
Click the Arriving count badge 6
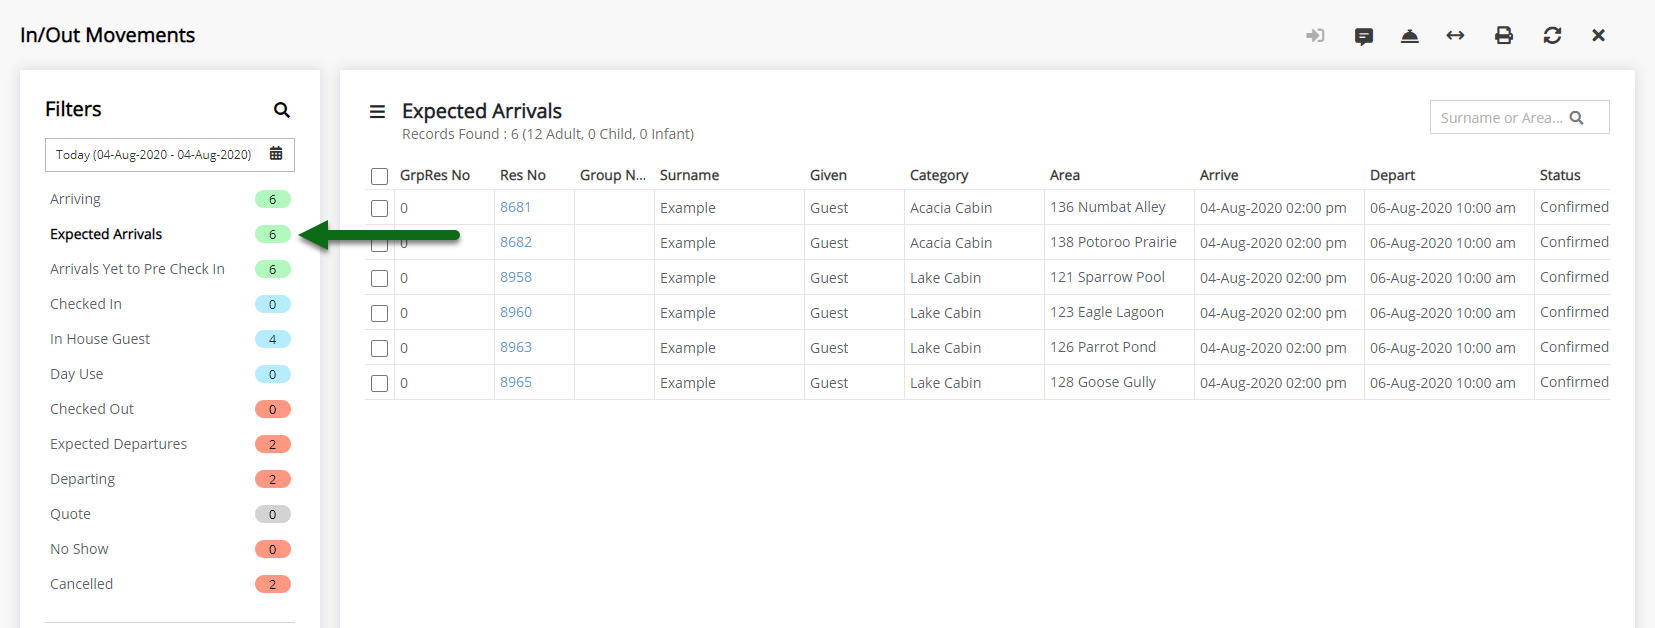[x=273, y=199]
